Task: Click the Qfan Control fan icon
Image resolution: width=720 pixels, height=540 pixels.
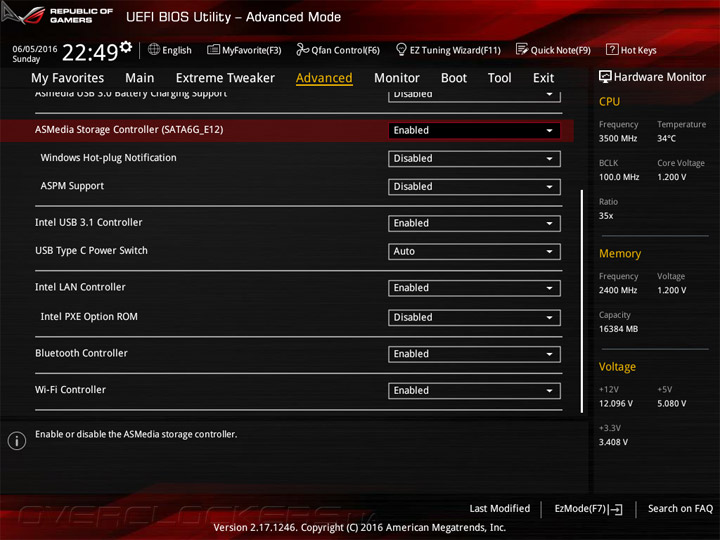Action: pyautogui.click(x=302, y=49)
